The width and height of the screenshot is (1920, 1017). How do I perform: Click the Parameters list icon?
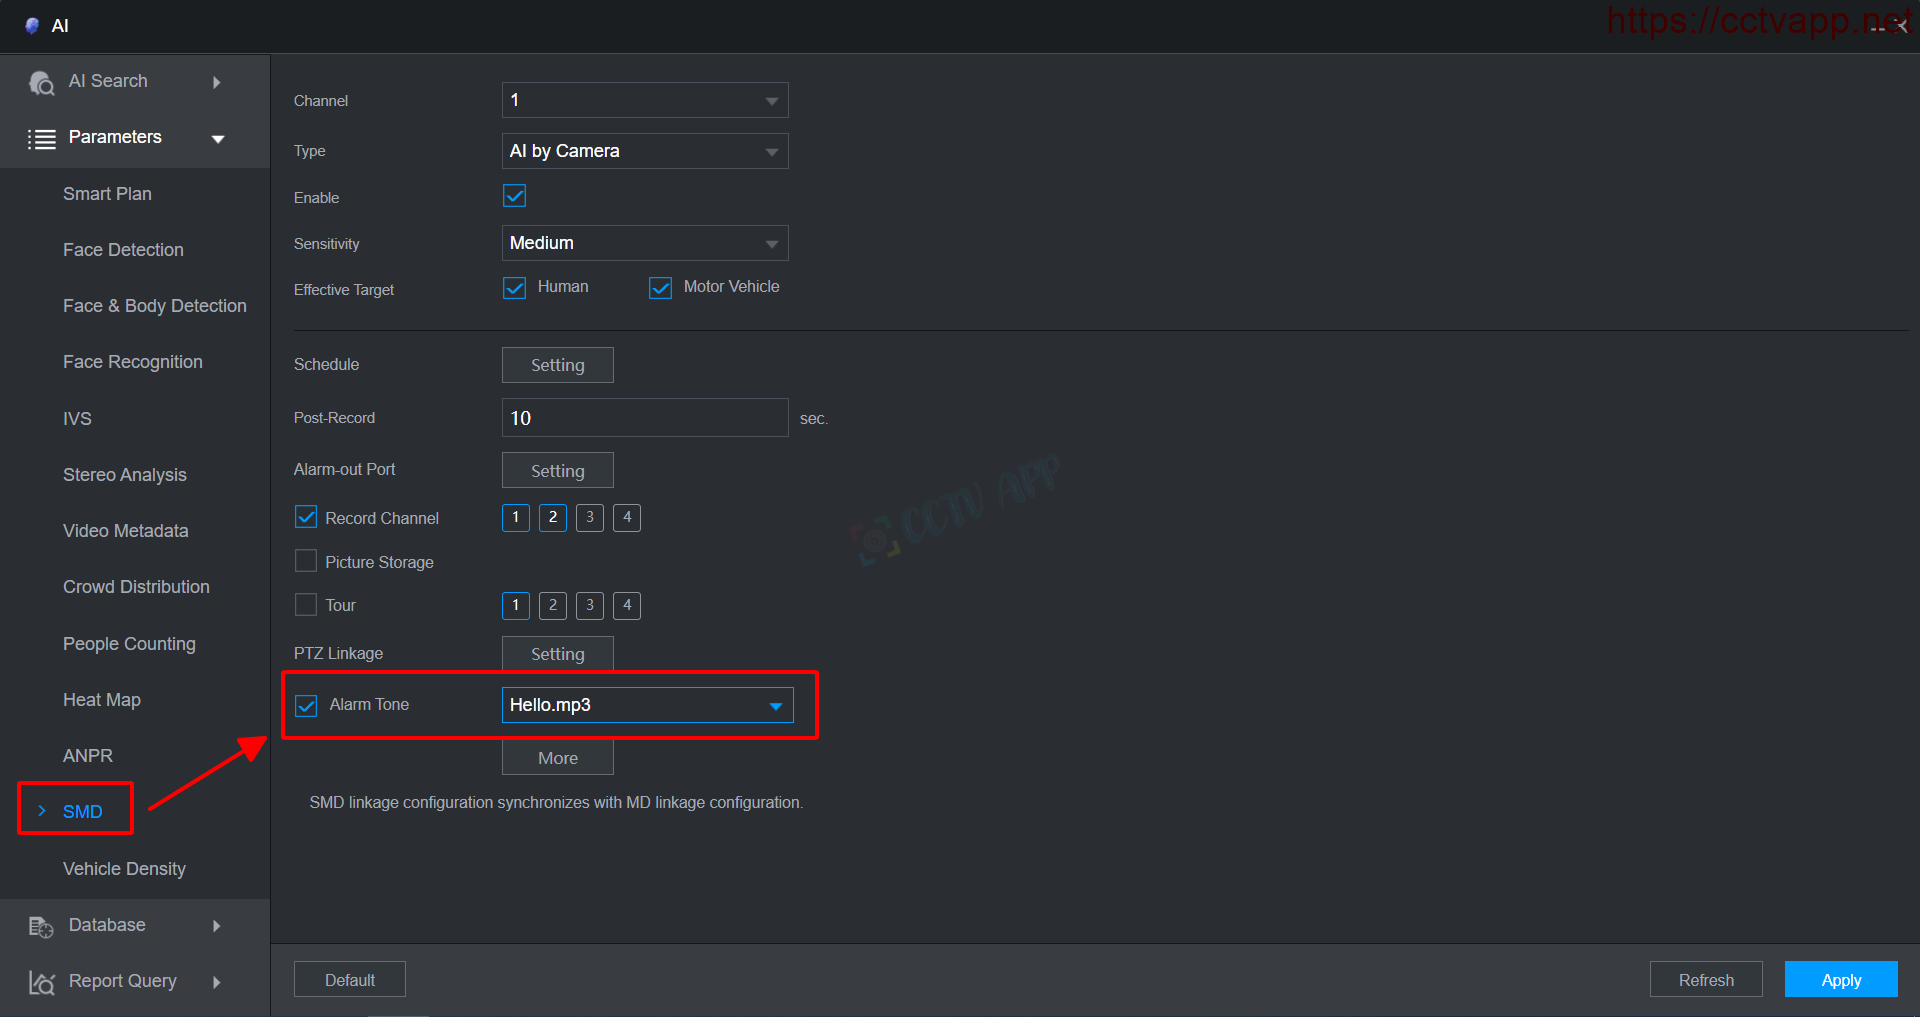click(x=41, y=139)
